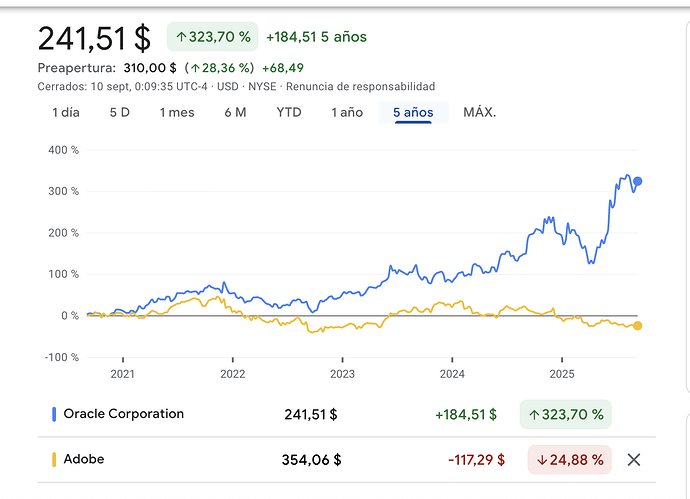Switch chart to 5 D range
690x499 pixels.
coord(120,112)
